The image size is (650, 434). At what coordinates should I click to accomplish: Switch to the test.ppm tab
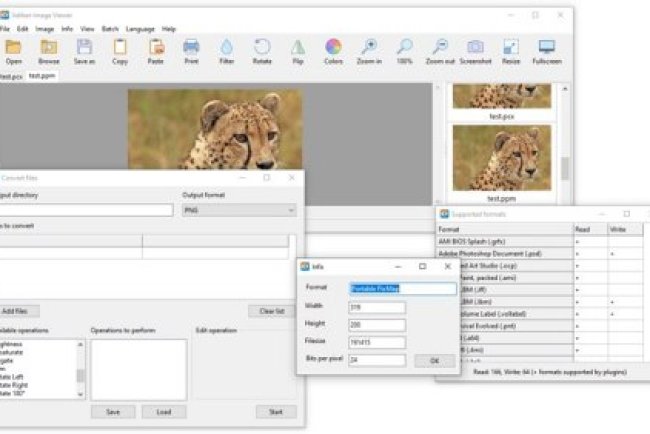pyautogui.click(x=42, y=75)
